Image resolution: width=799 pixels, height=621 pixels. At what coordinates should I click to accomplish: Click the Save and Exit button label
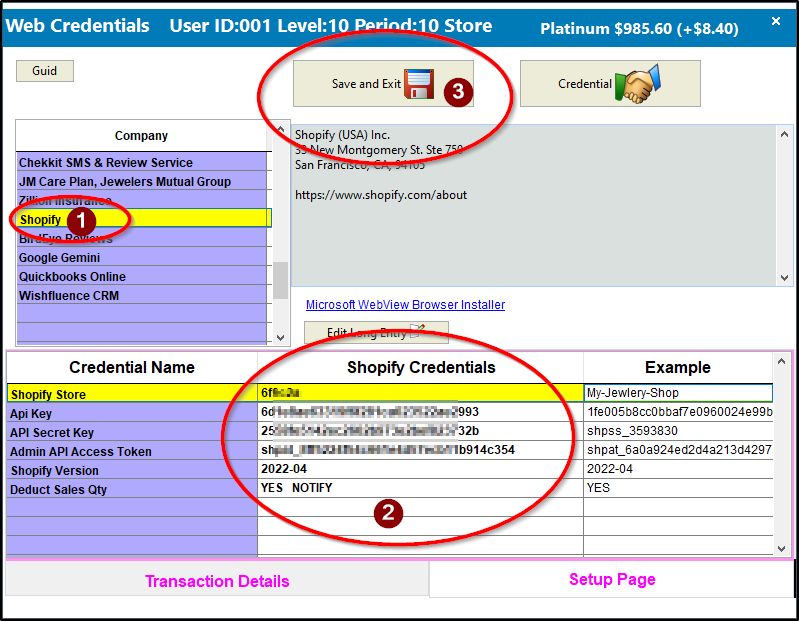click(366, 84)
